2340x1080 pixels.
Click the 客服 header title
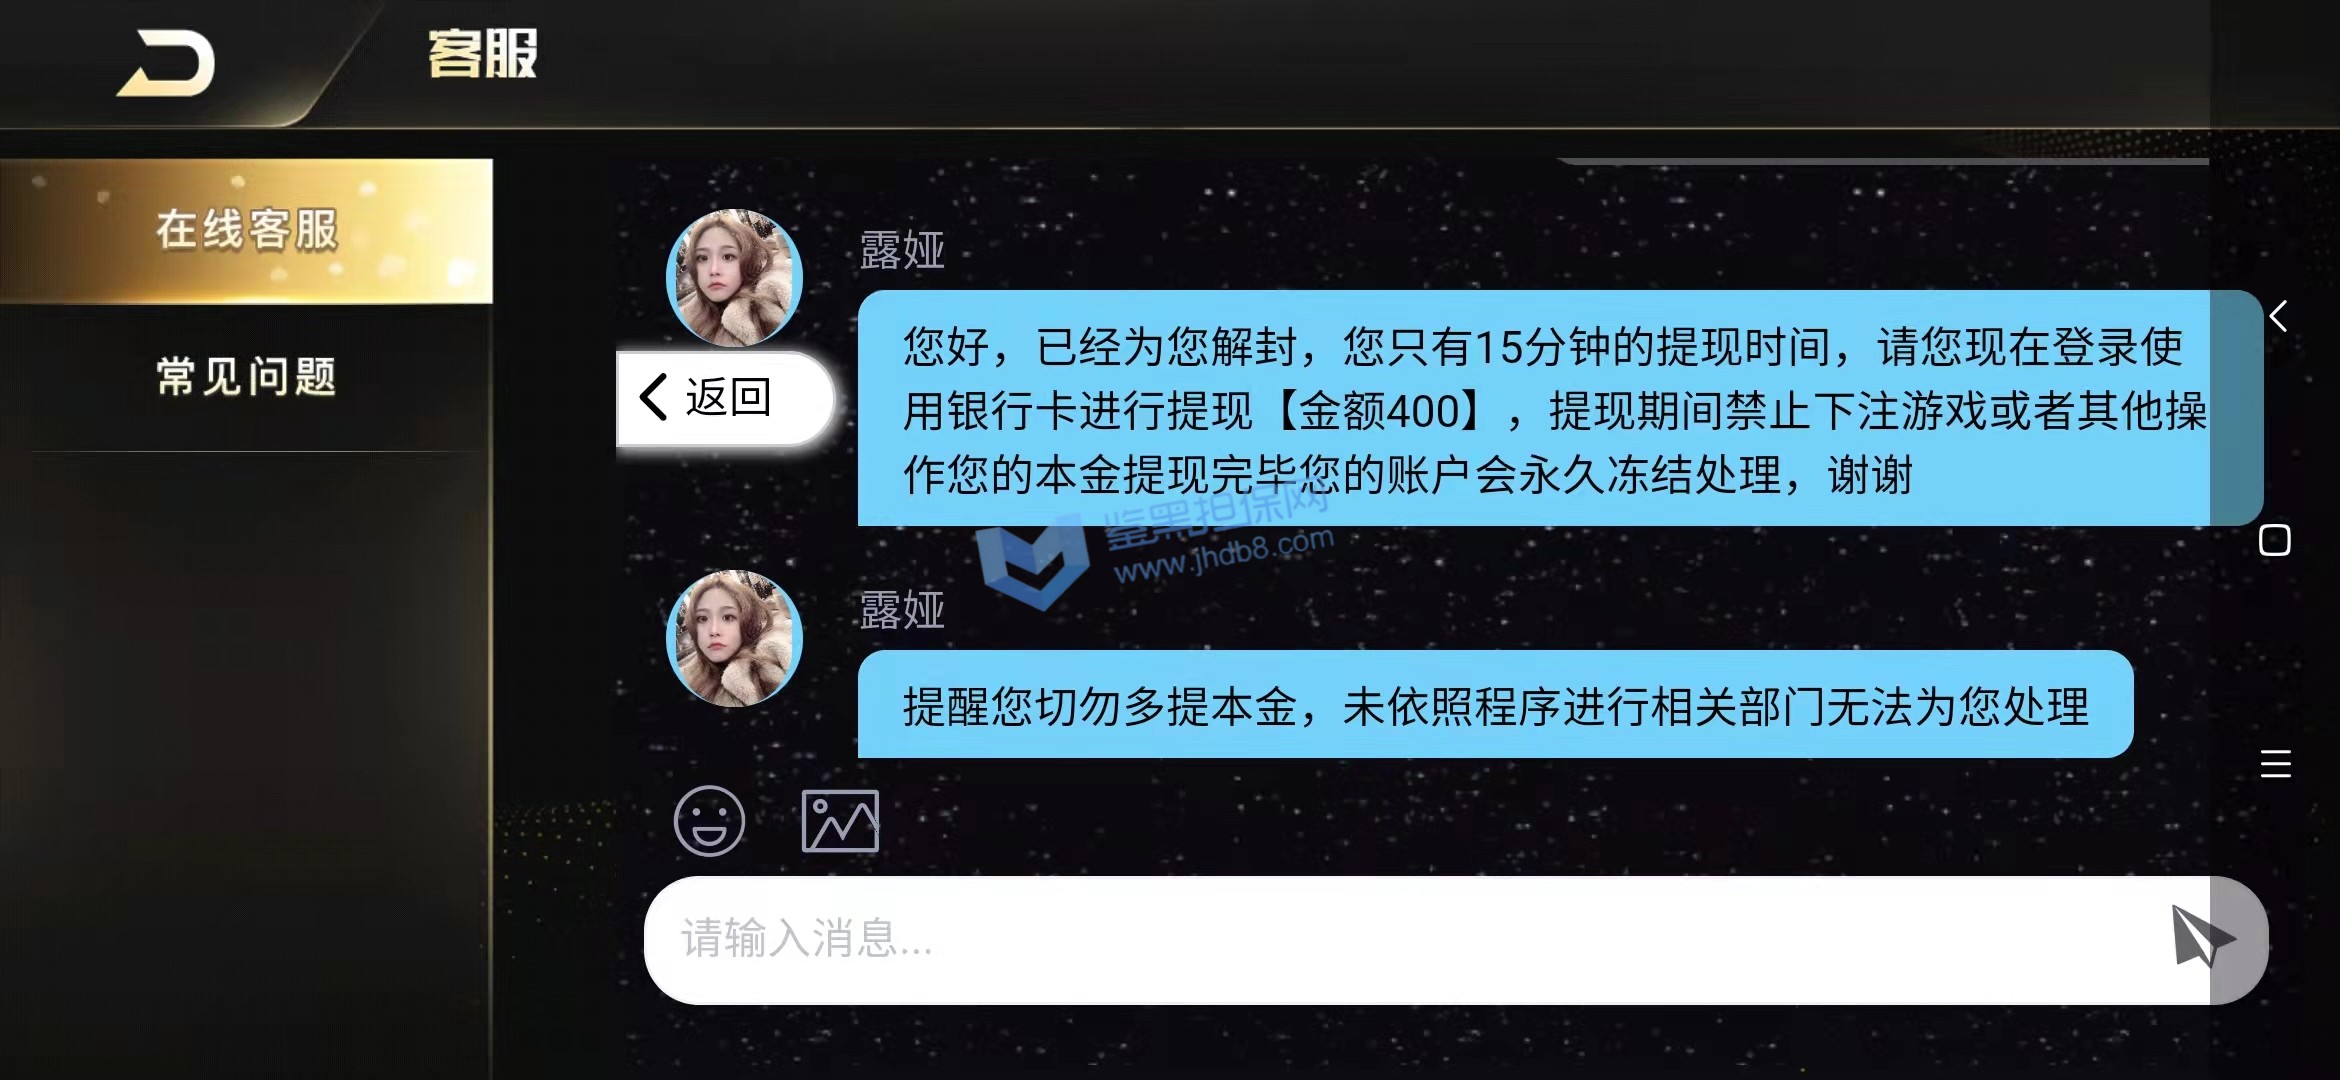(x=483, y=54)
